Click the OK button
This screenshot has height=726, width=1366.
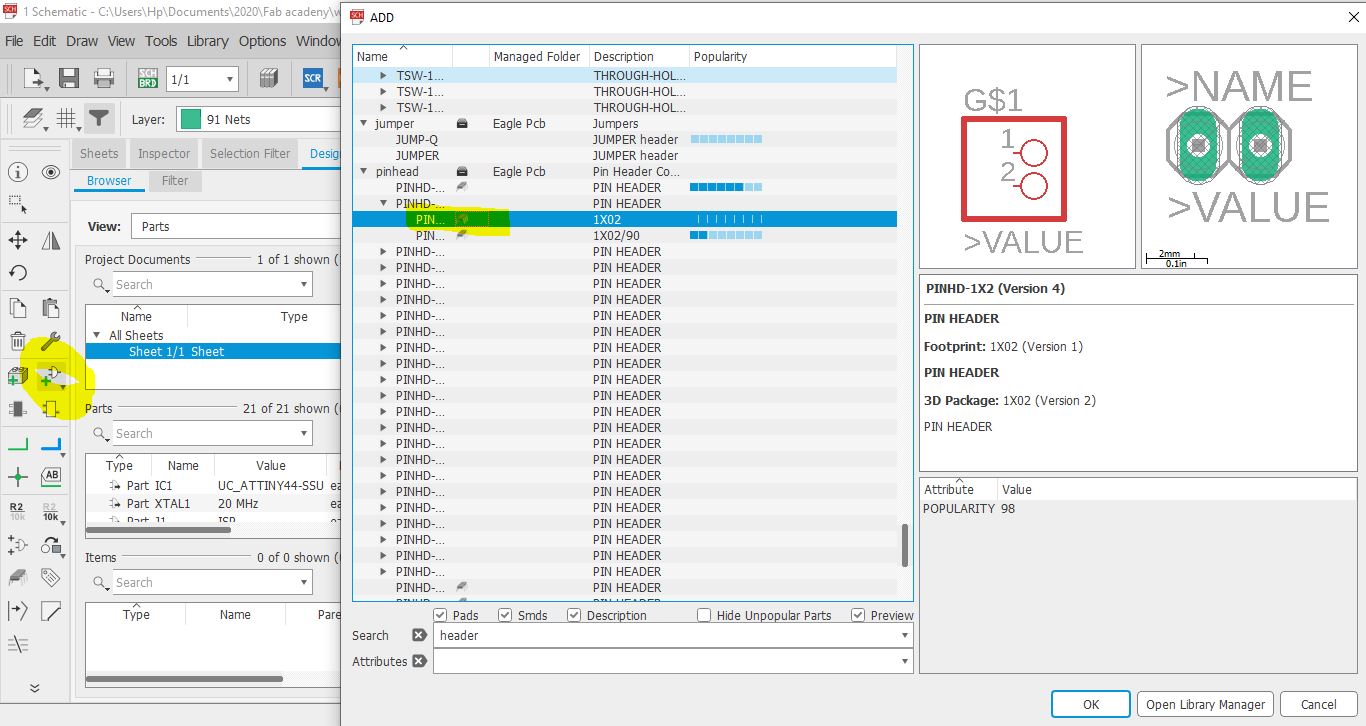[x=1091, y=704]
